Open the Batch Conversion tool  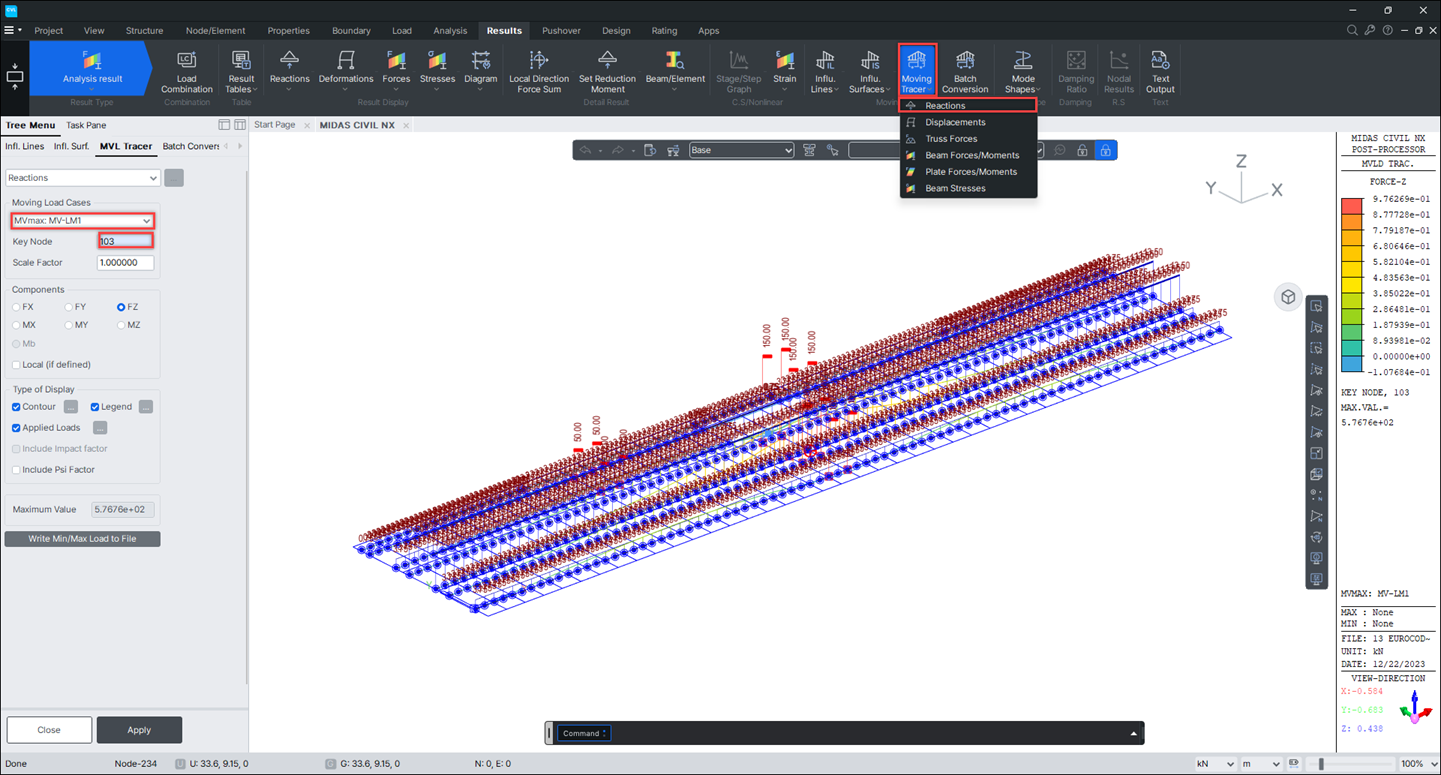(965, 72)
